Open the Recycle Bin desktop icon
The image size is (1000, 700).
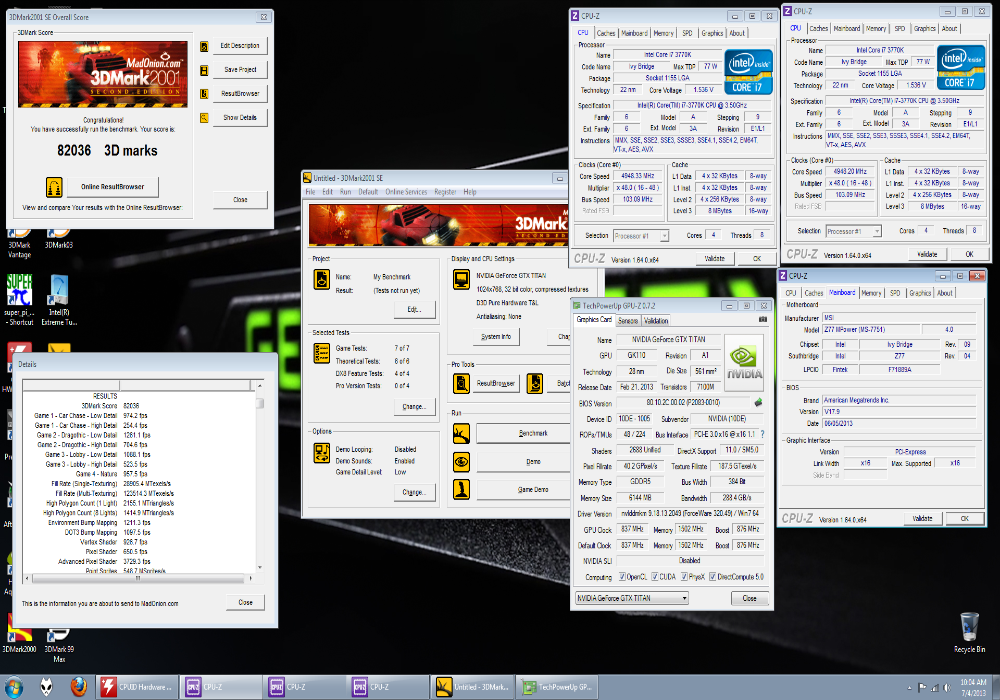(969, 632)
